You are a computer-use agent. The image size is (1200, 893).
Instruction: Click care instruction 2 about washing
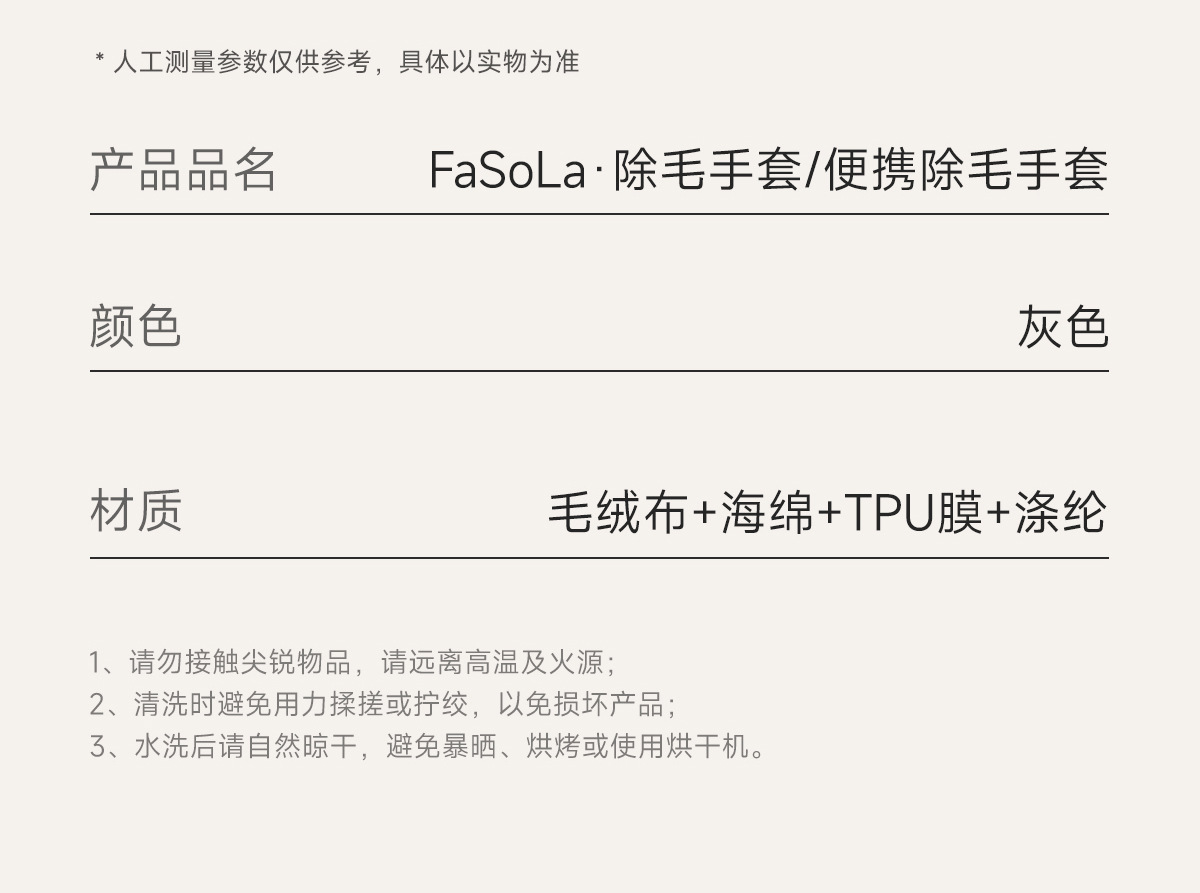point(382,704)
